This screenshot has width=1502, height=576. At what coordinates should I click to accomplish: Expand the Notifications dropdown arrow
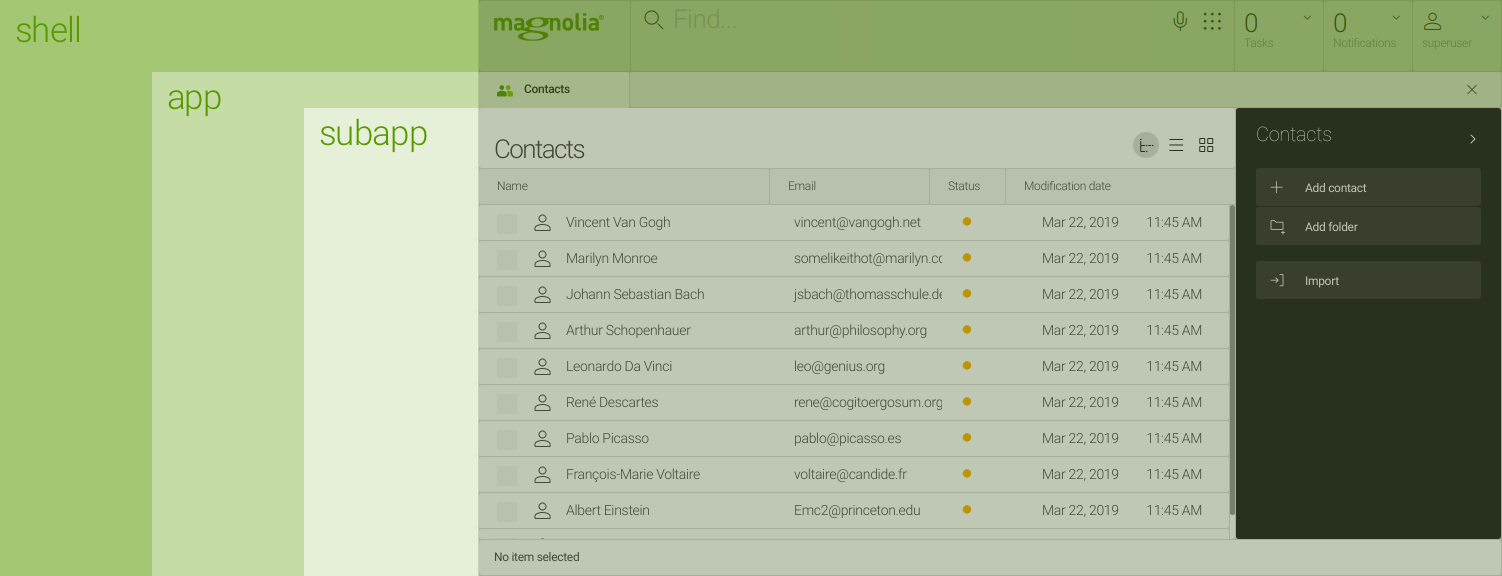pos(1396,18)
